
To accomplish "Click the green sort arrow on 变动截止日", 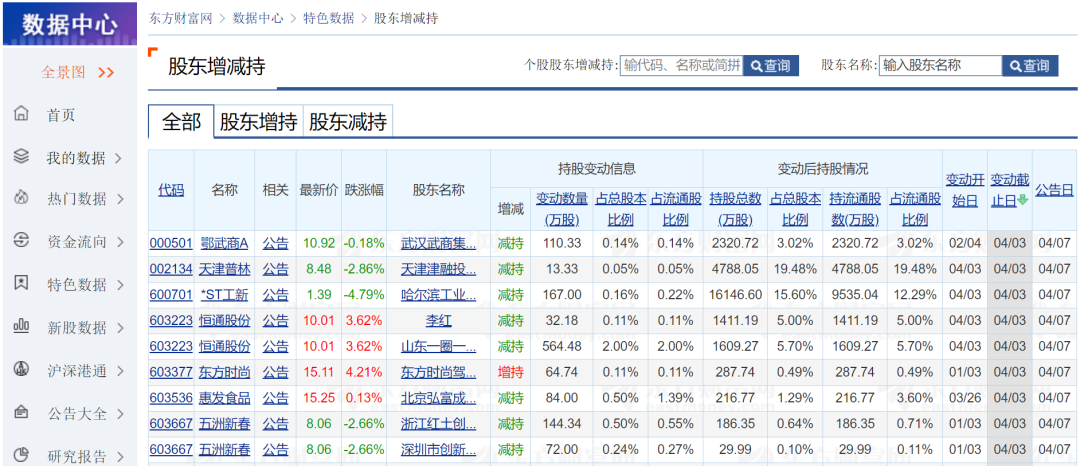I will click(1022, 201).
